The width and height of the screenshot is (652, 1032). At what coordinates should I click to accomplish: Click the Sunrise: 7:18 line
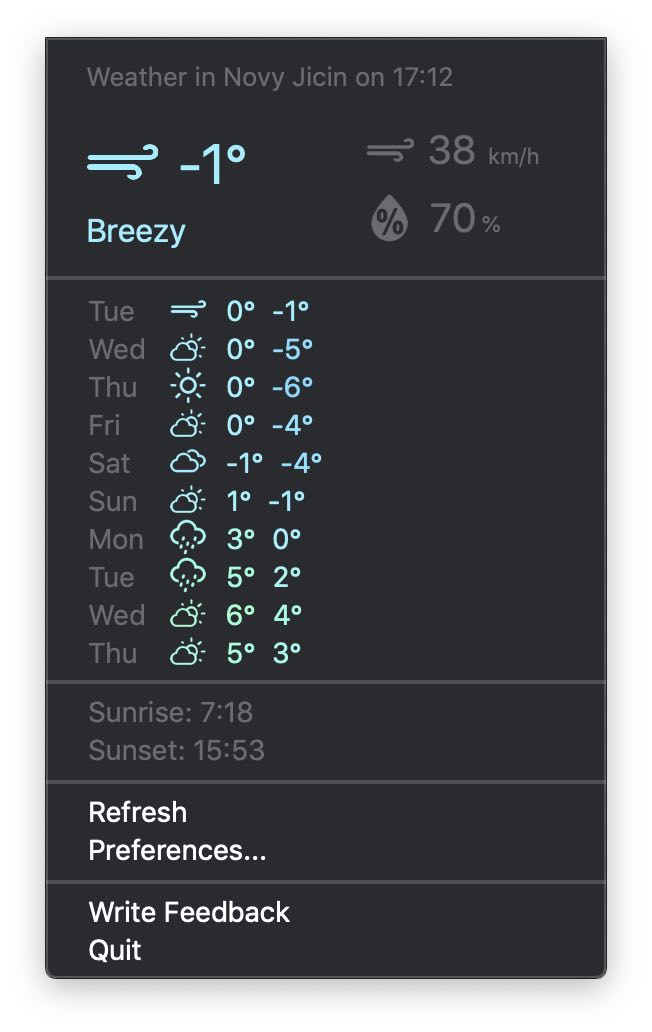pyautogui.click(x=171, y=712)
